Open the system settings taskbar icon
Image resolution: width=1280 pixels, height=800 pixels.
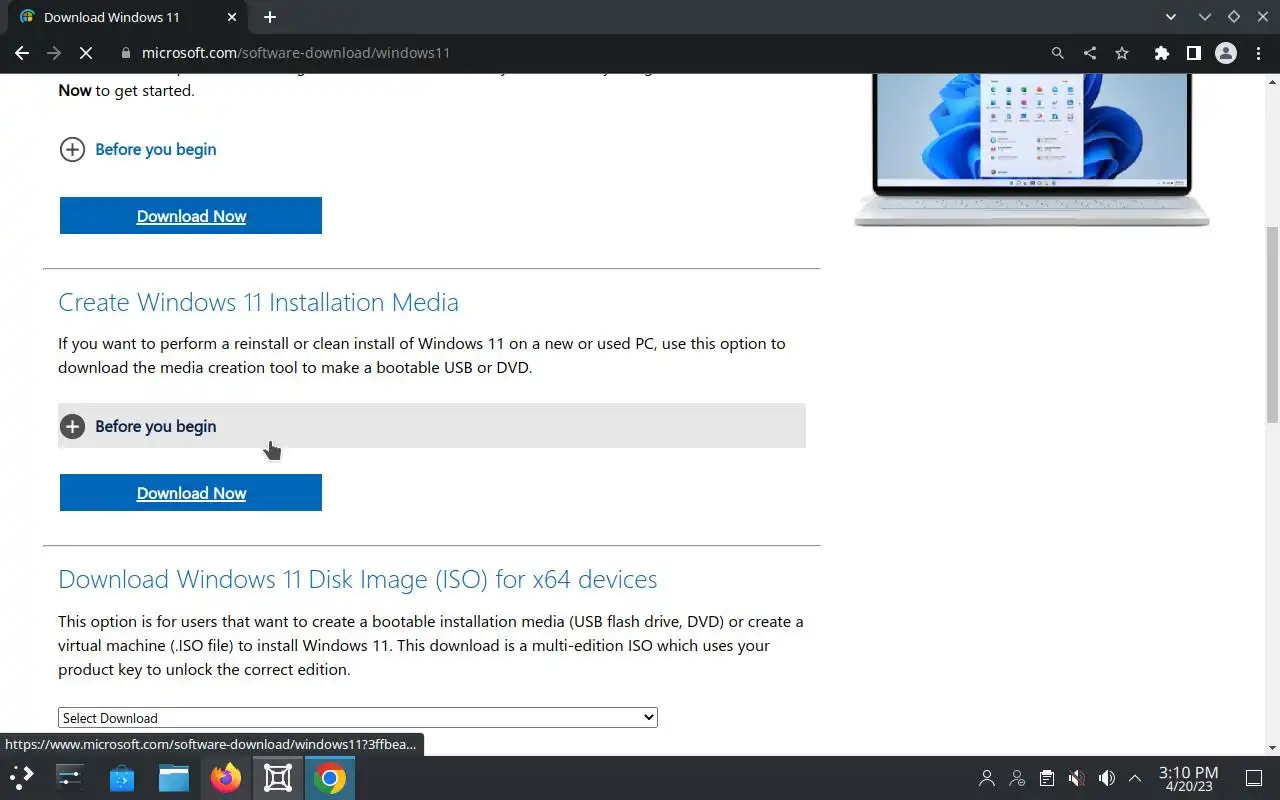point(70,778)
